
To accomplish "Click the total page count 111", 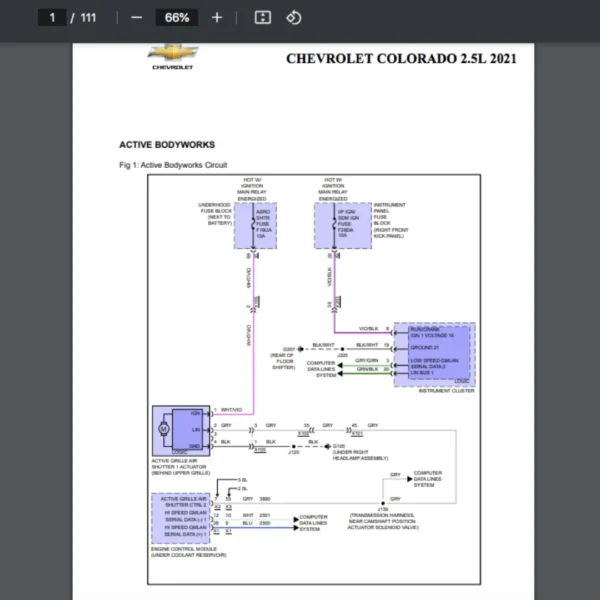I will click(x=88, y=18).
